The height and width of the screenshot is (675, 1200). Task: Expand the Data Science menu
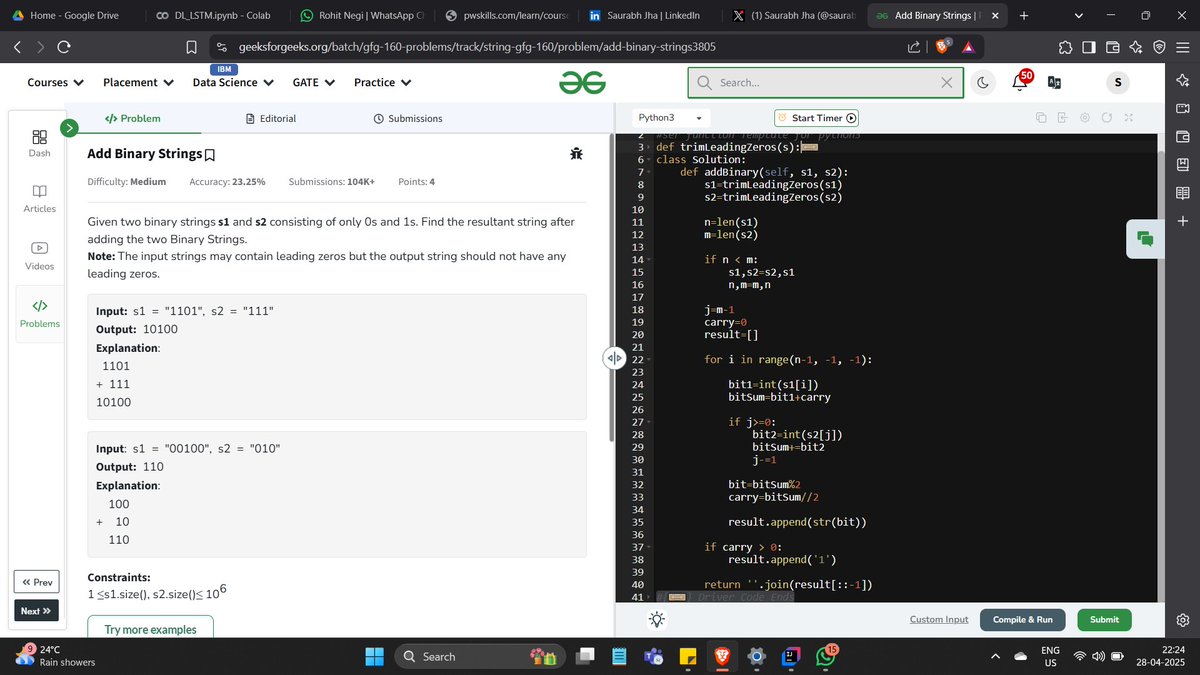[232, 82]
